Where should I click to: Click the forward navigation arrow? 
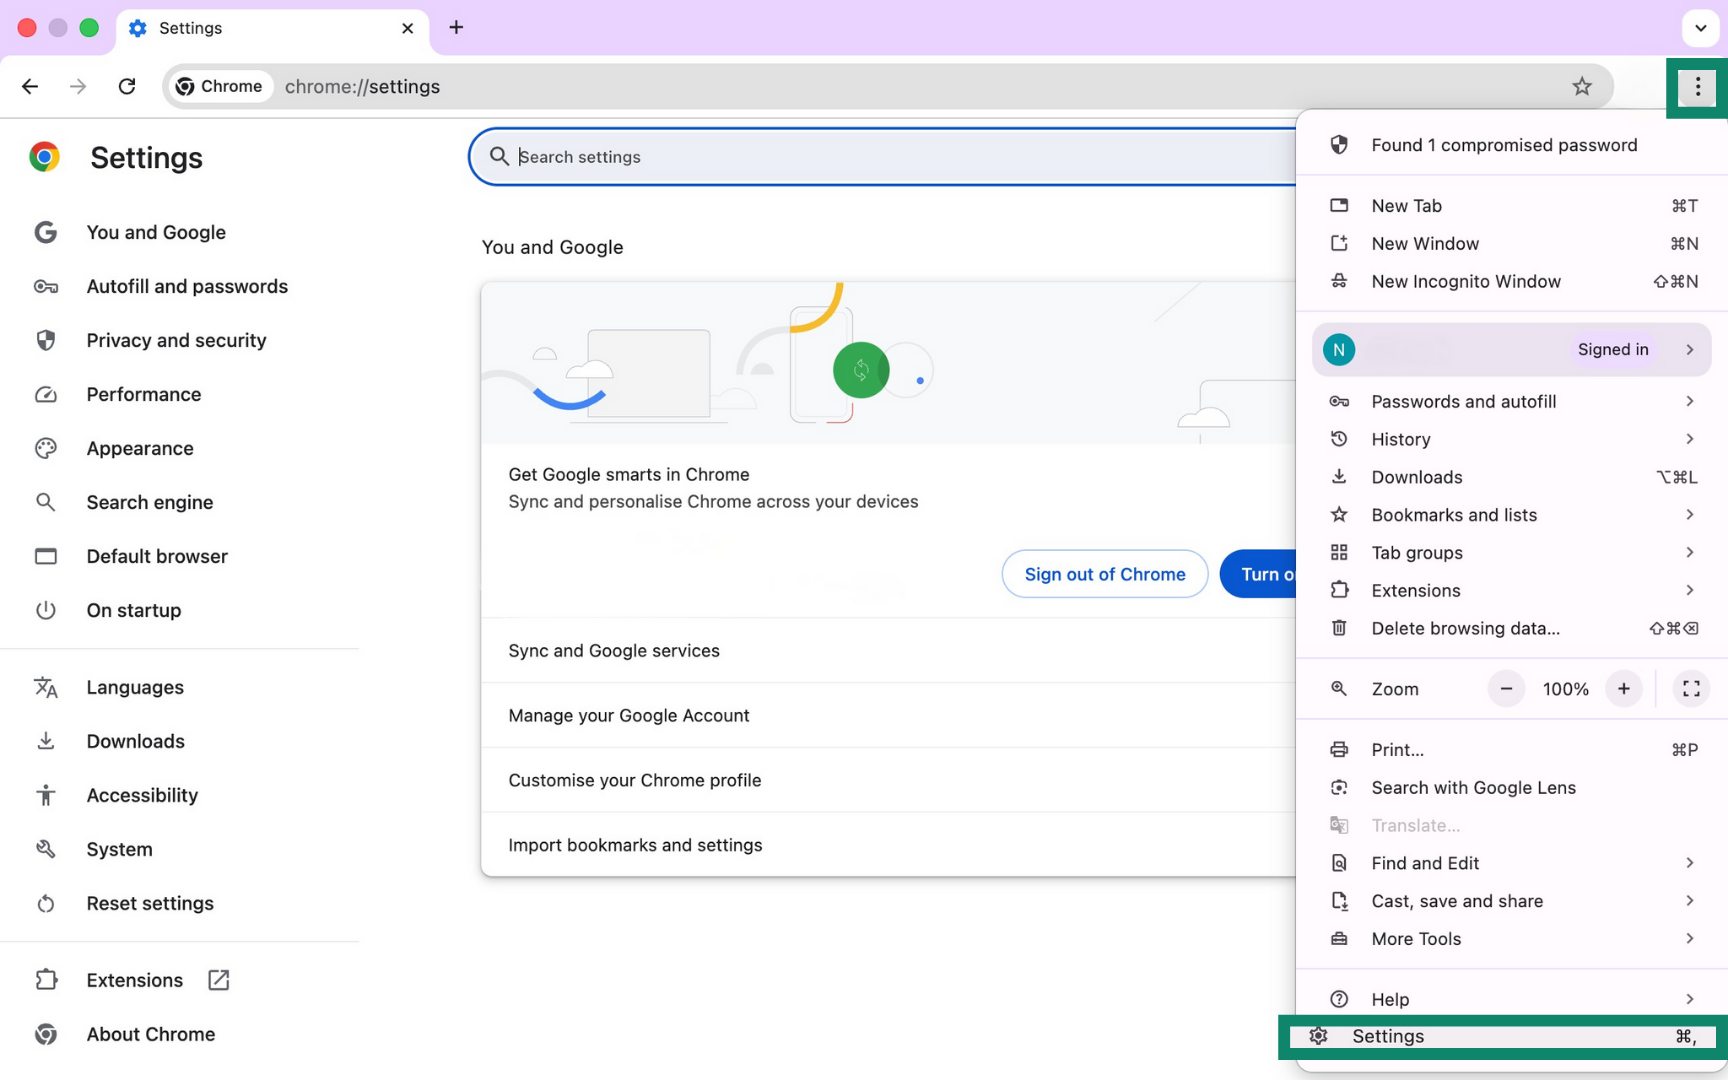click(78, 86)
